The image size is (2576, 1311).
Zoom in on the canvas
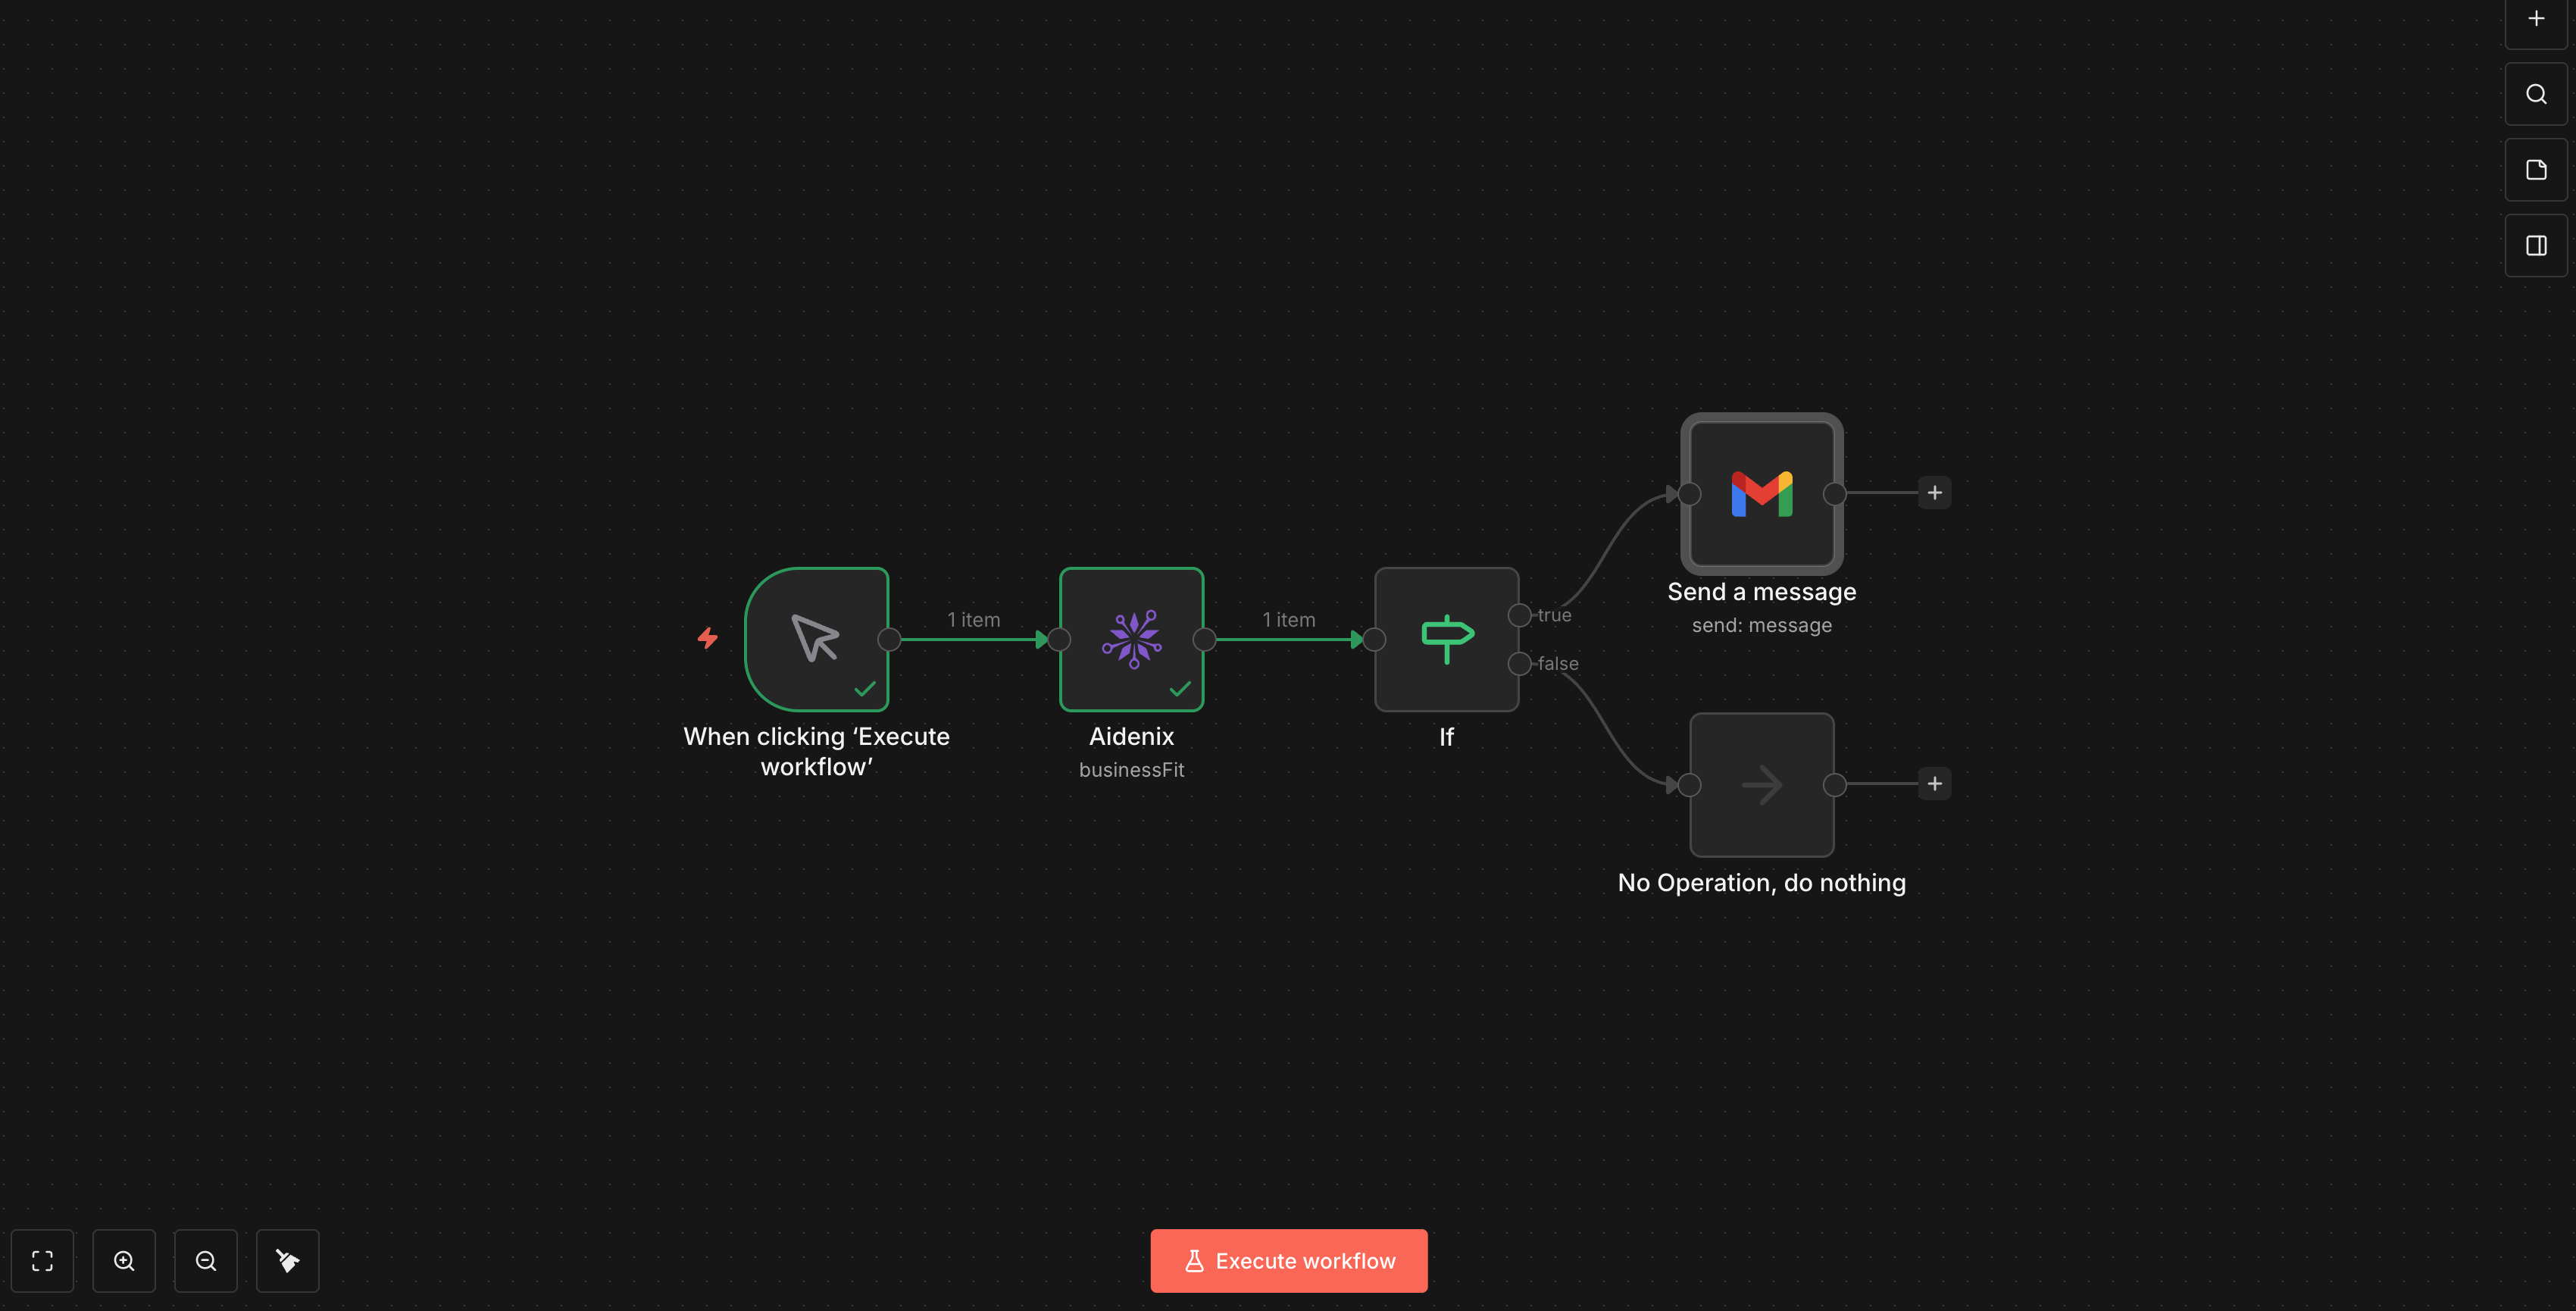click(124, 1260)
